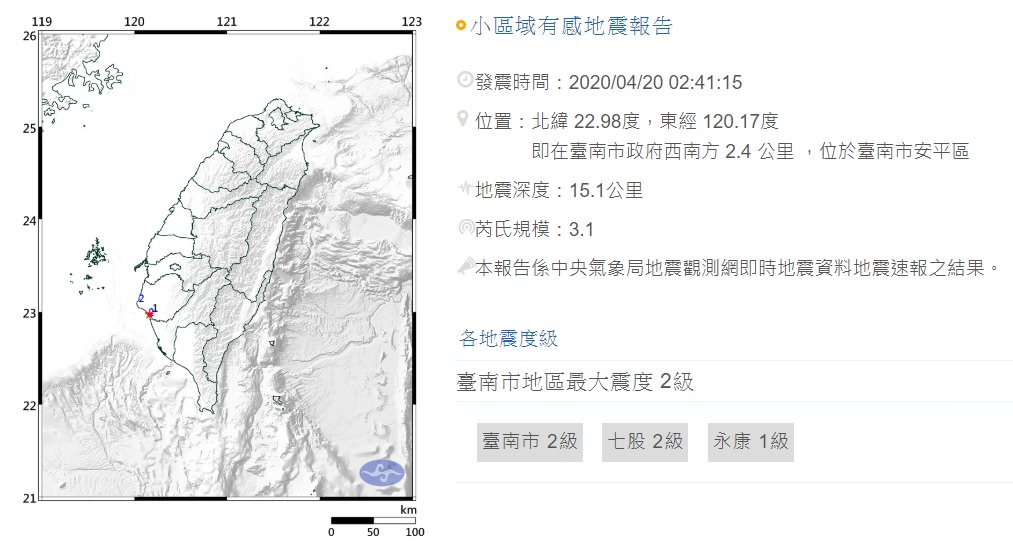Click the 各地震度級 section heading
The height and width of the screenshot is (549, 1013).
(508, 338)
